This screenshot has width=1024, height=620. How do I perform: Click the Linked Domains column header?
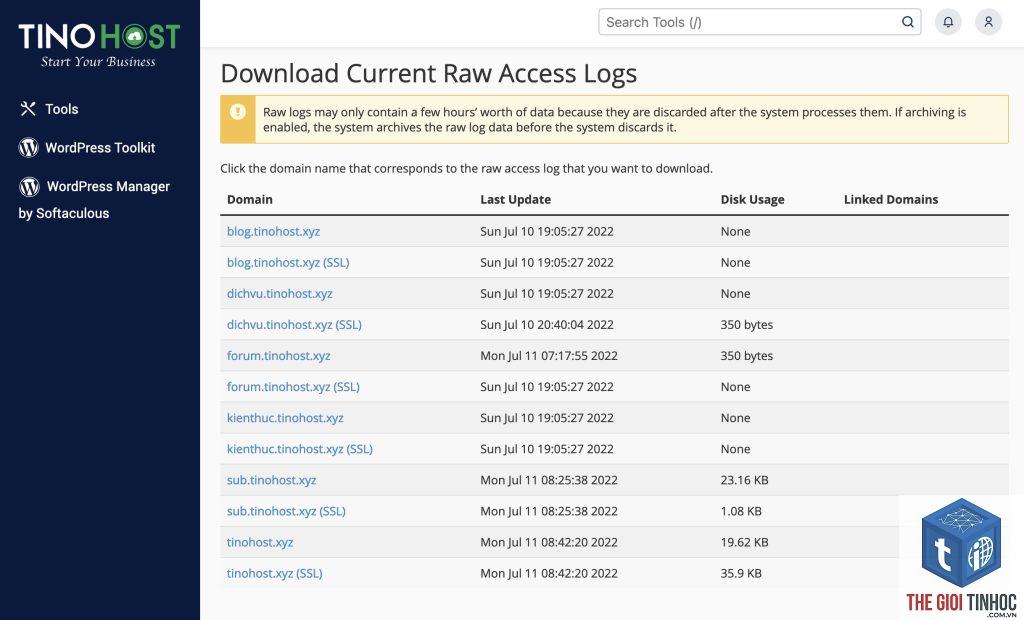coord(891,200)
